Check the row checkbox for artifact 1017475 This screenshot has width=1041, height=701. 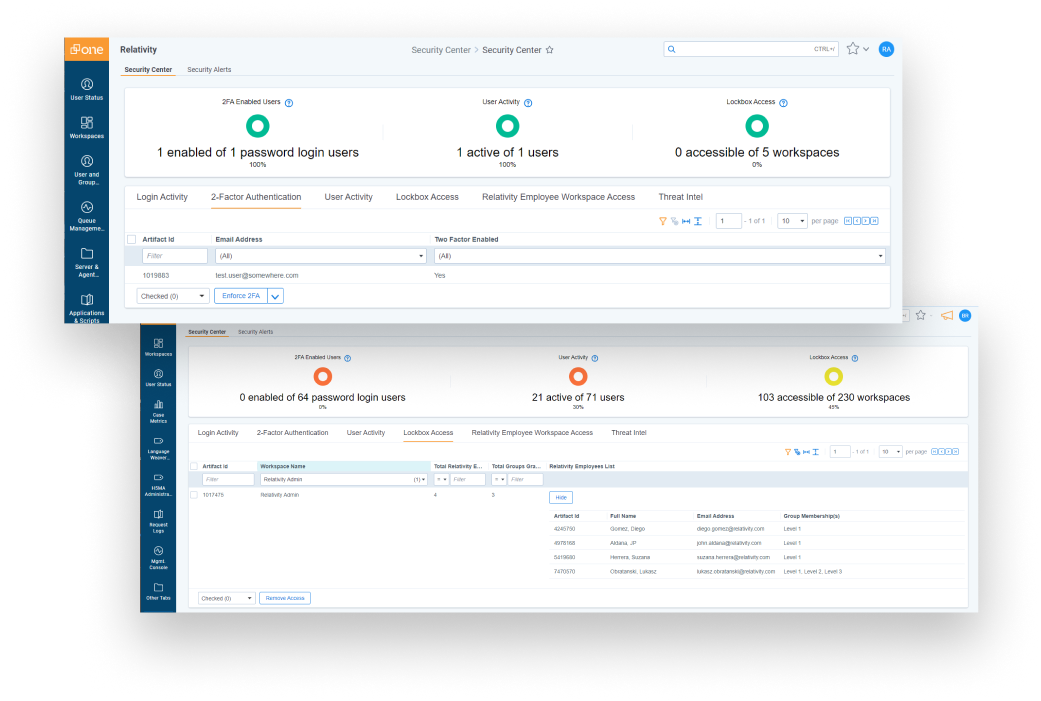194,495
